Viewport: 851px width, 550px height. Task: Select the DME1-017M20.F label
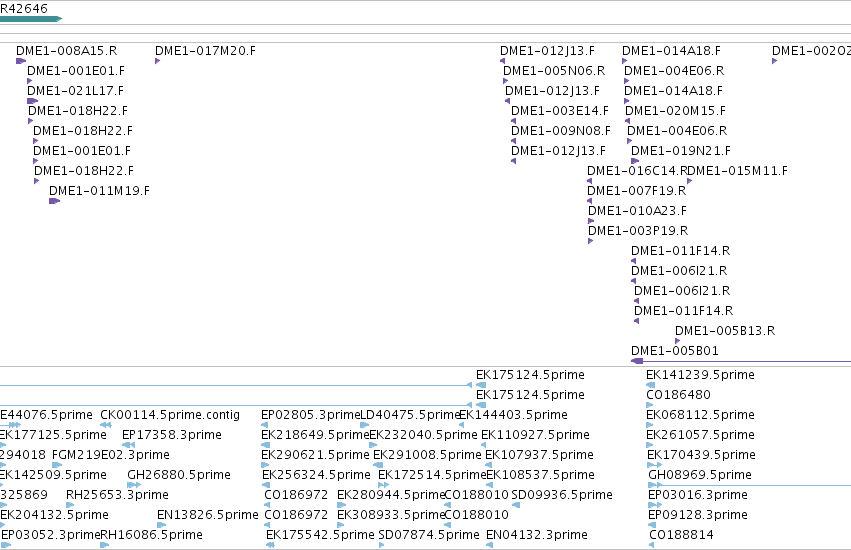point(206,51)
